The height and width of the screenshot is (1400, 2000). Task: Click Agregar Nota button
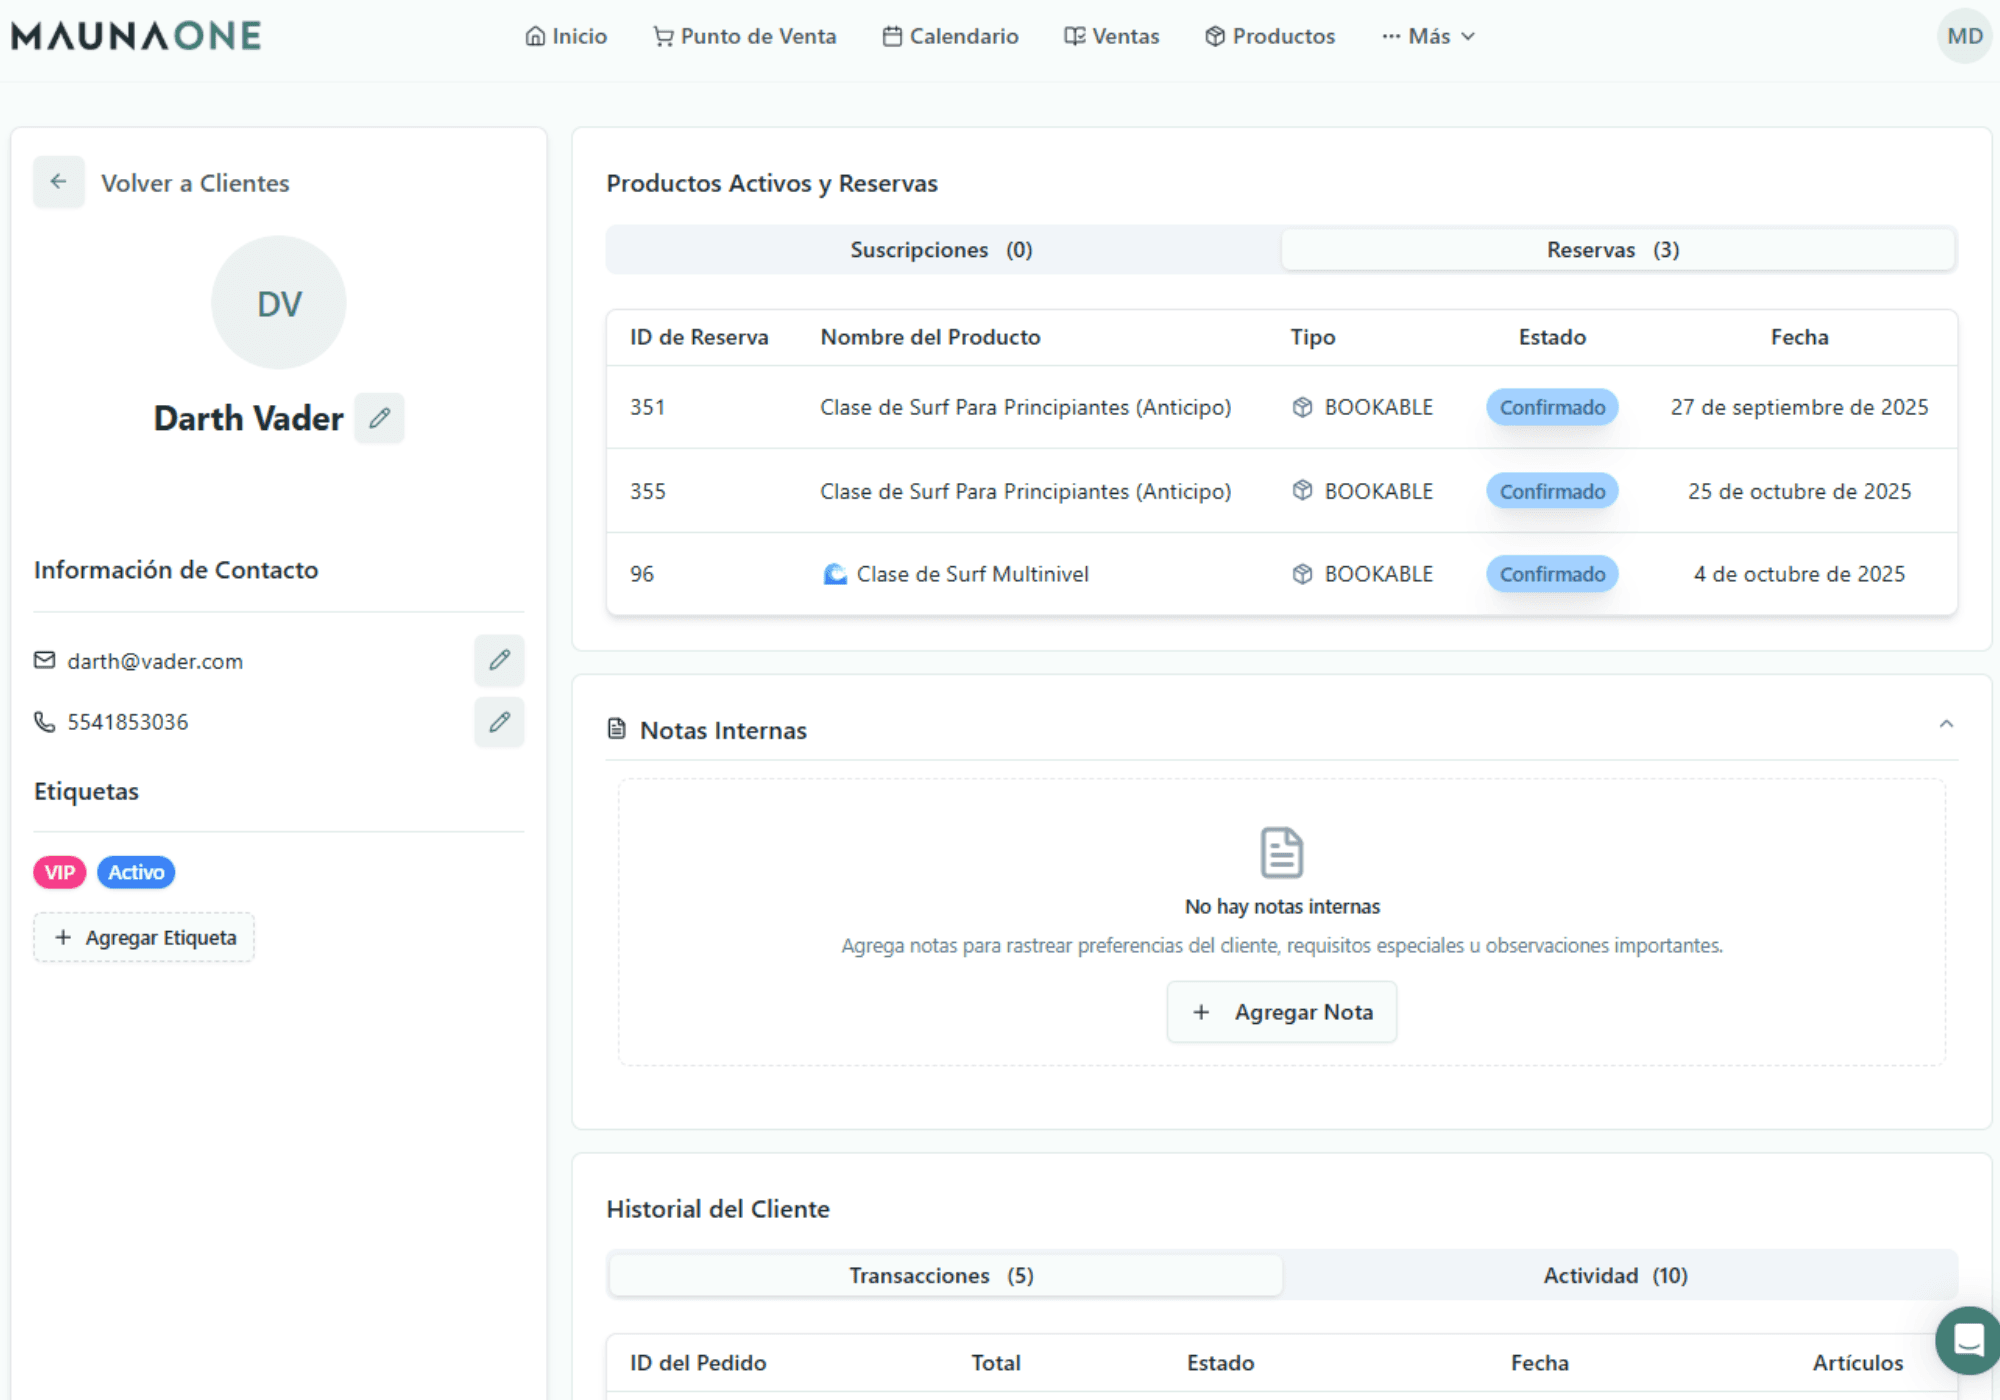click(x=1282, y=1012)
